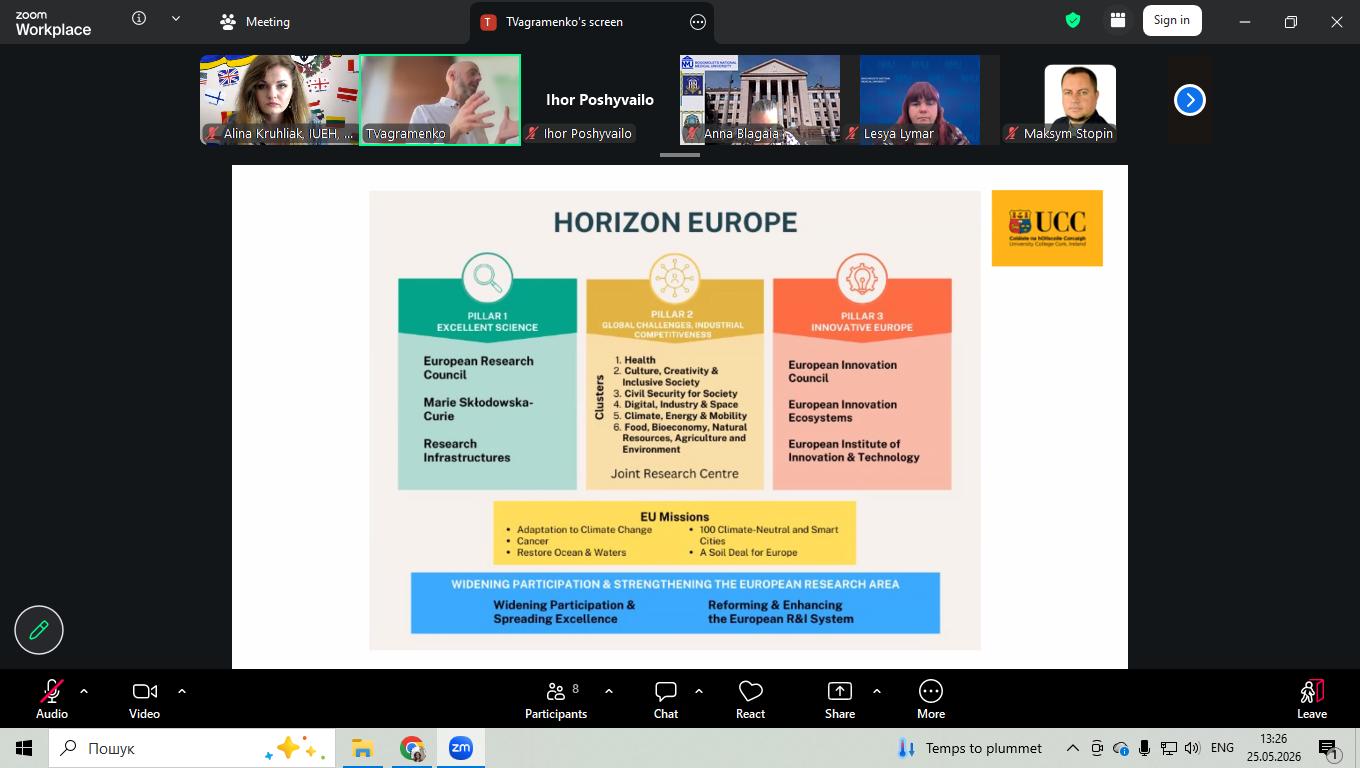Viewport: 1360px width, 768px height.
Task: Open more options on TVagramenko's screen tab
Action: coord(698,22)
